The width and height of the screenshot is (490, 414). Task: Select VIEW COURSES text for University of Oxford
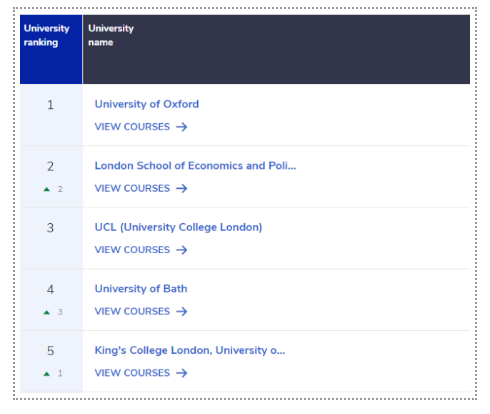coord(132,127)
